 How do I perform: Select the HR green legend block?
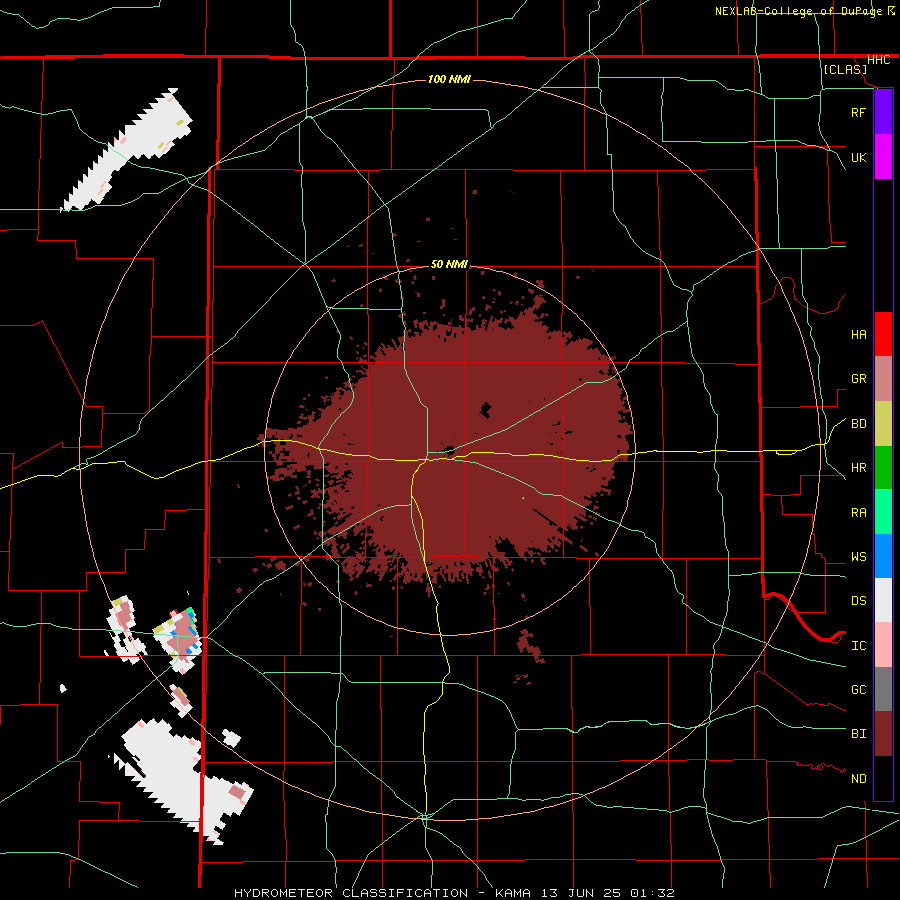click(883, 468)
